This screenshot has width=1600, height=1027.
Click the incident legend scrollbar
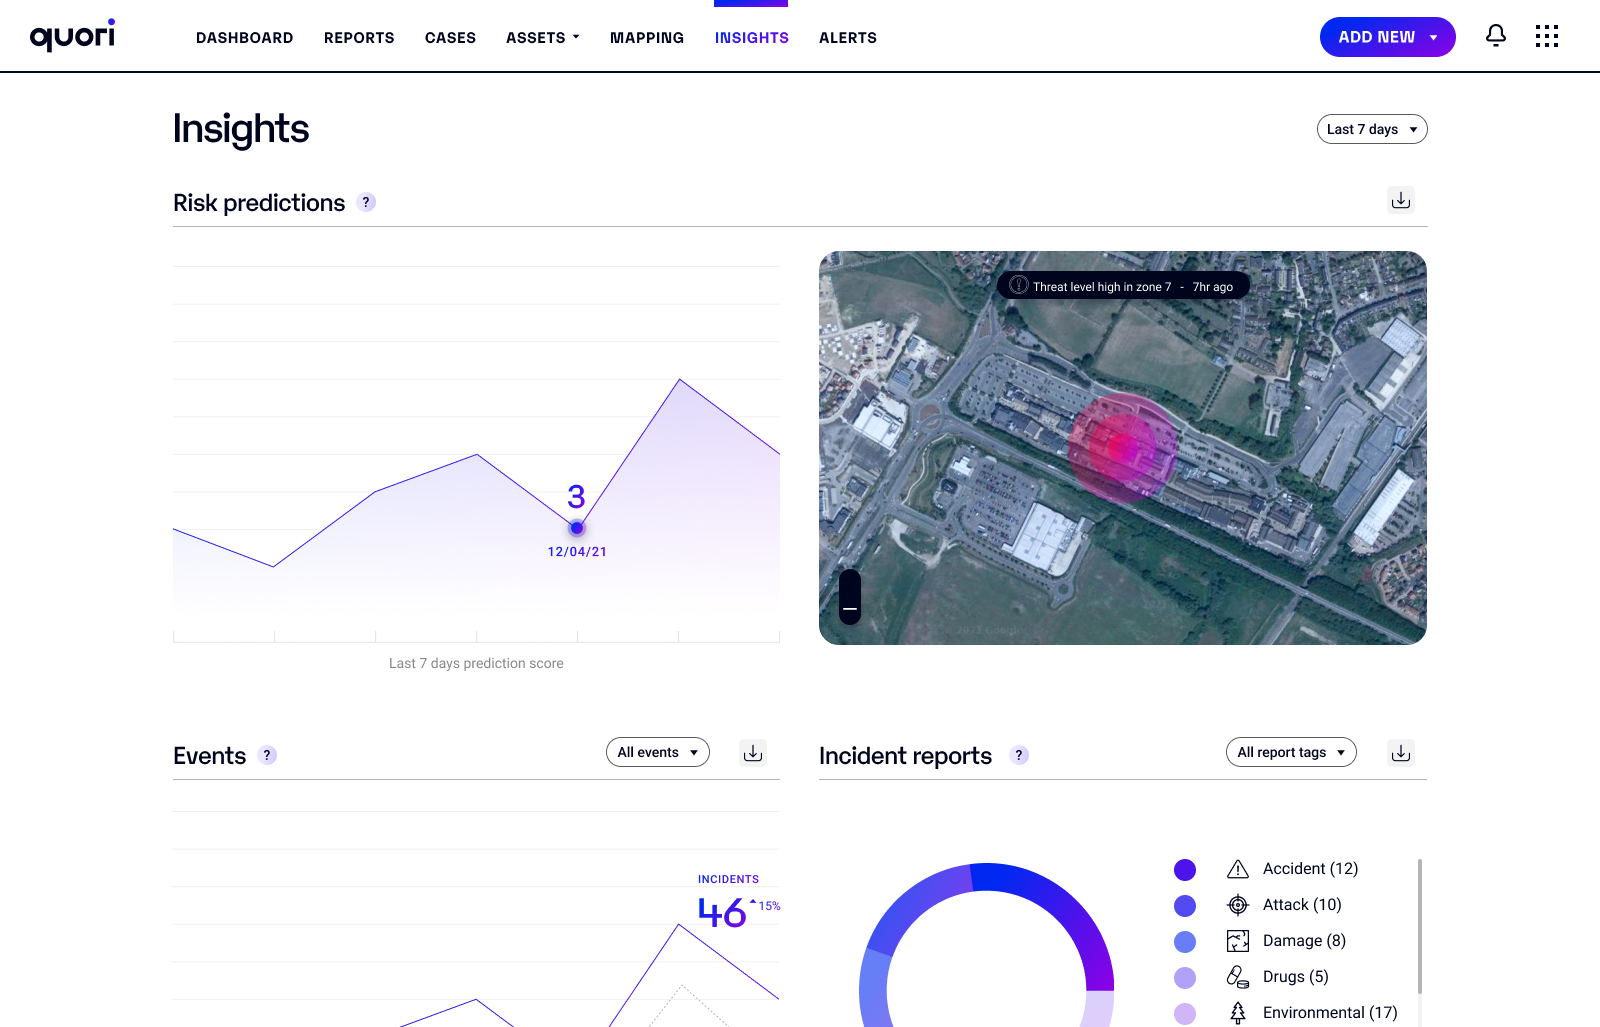pyautogui.click(x=1419, y=927)
